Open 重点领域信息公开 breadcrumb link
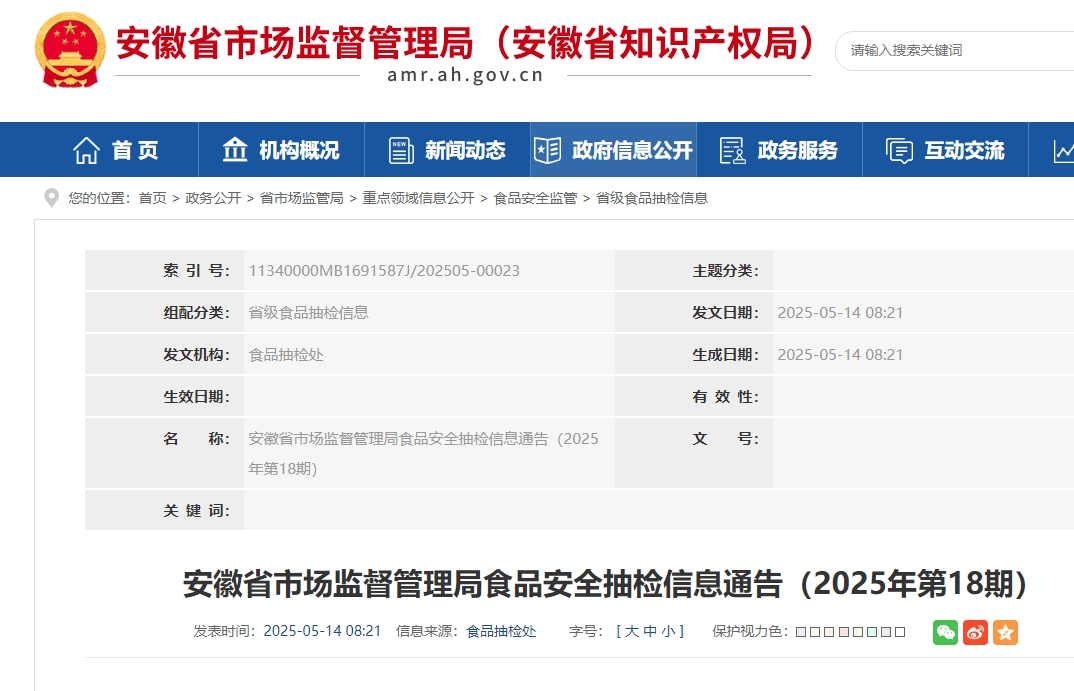This screenshot has width=1074, height=691. point(418,198)
